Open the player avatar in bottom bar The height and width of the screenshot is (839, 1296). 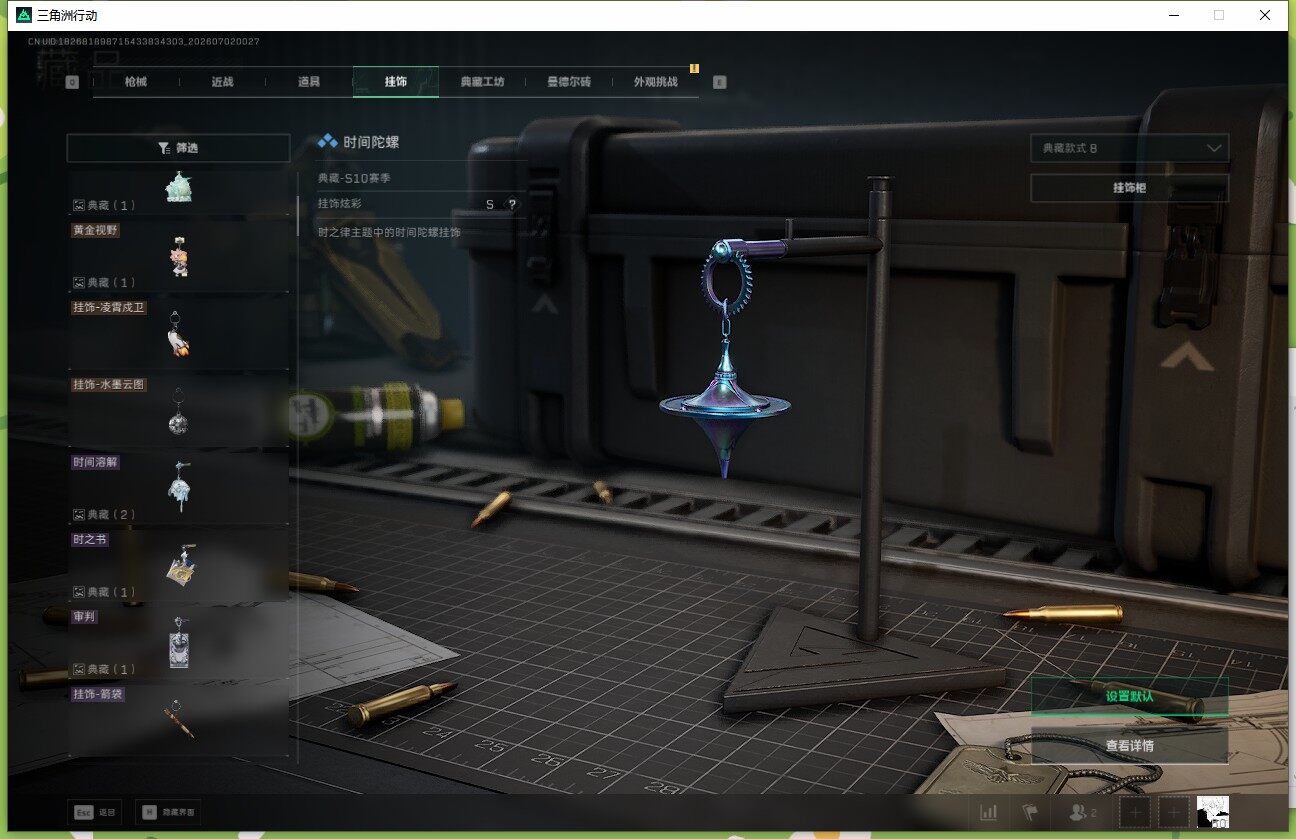click(1212, 812)
